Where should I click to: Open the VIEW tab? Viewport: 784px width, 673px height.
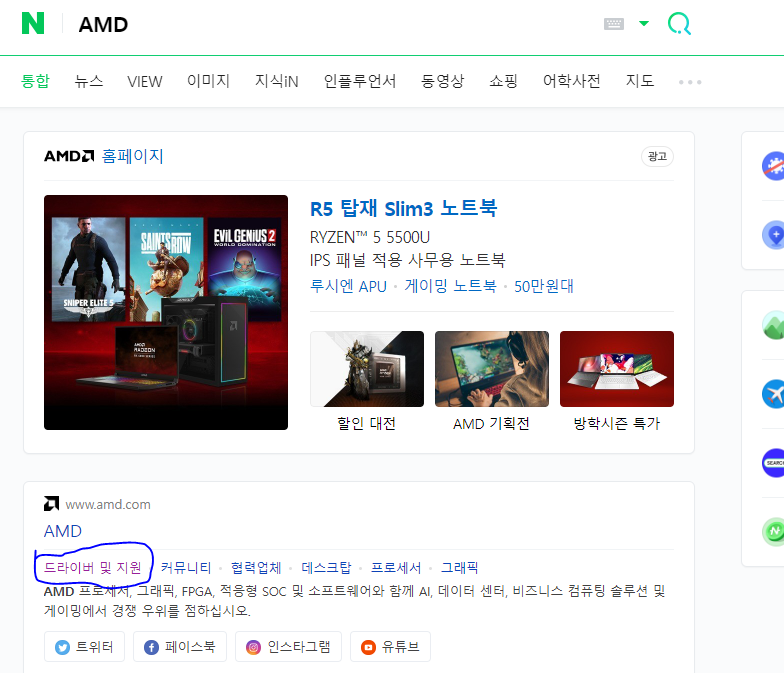point(144,82)
